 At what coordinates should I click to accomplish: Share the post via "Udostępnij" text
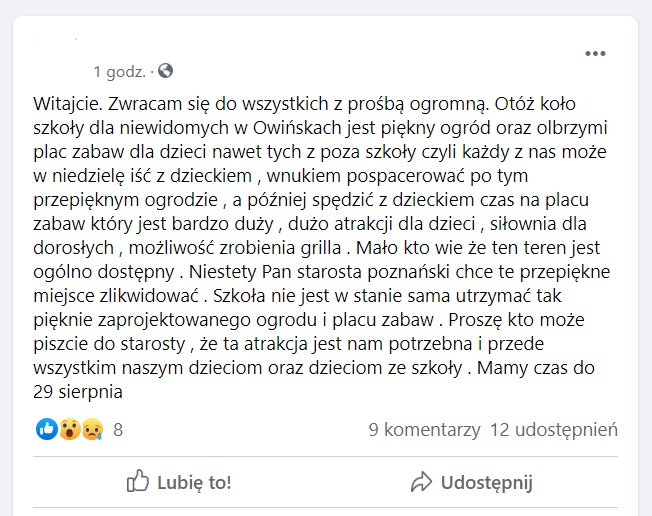click(487, 483)
